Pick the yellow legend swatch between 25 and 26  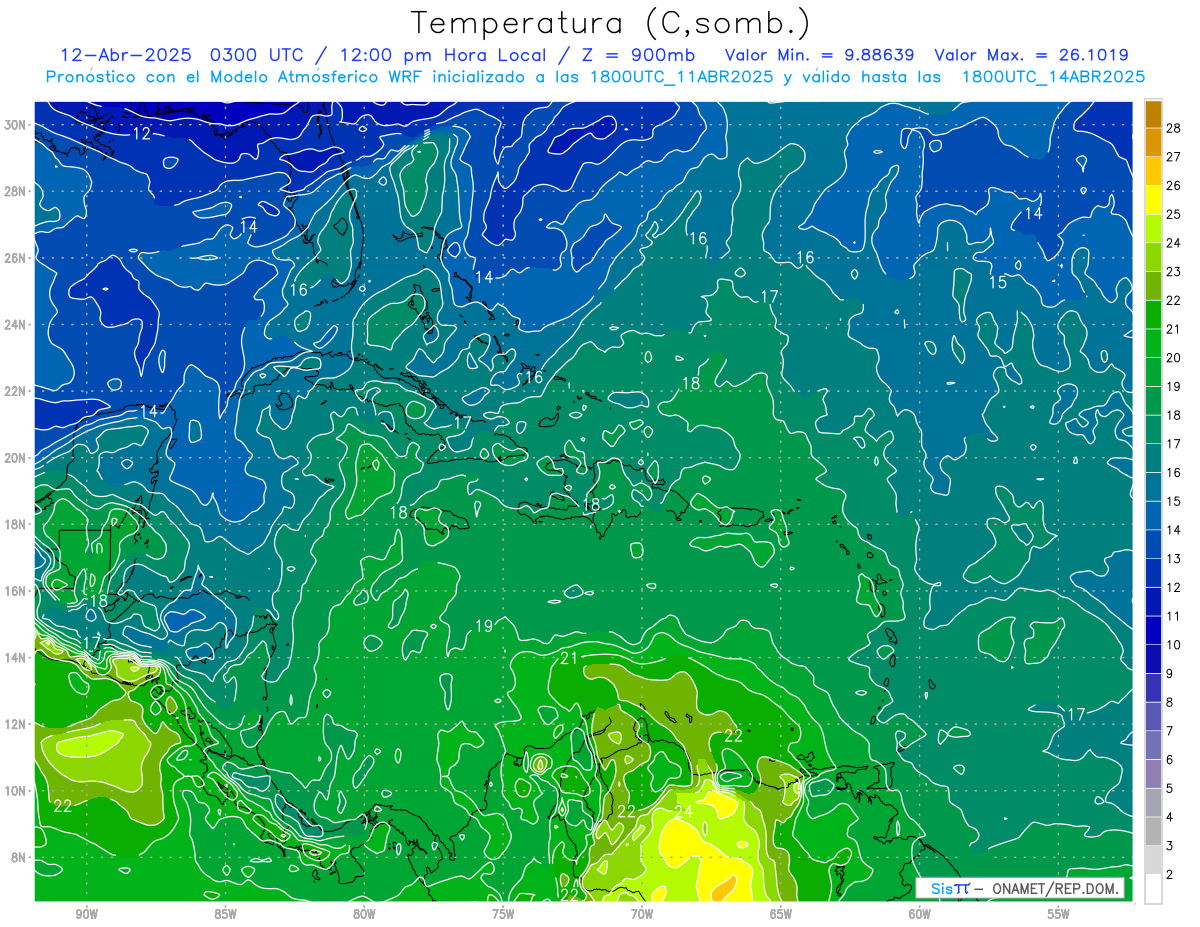click(1153, 200)
